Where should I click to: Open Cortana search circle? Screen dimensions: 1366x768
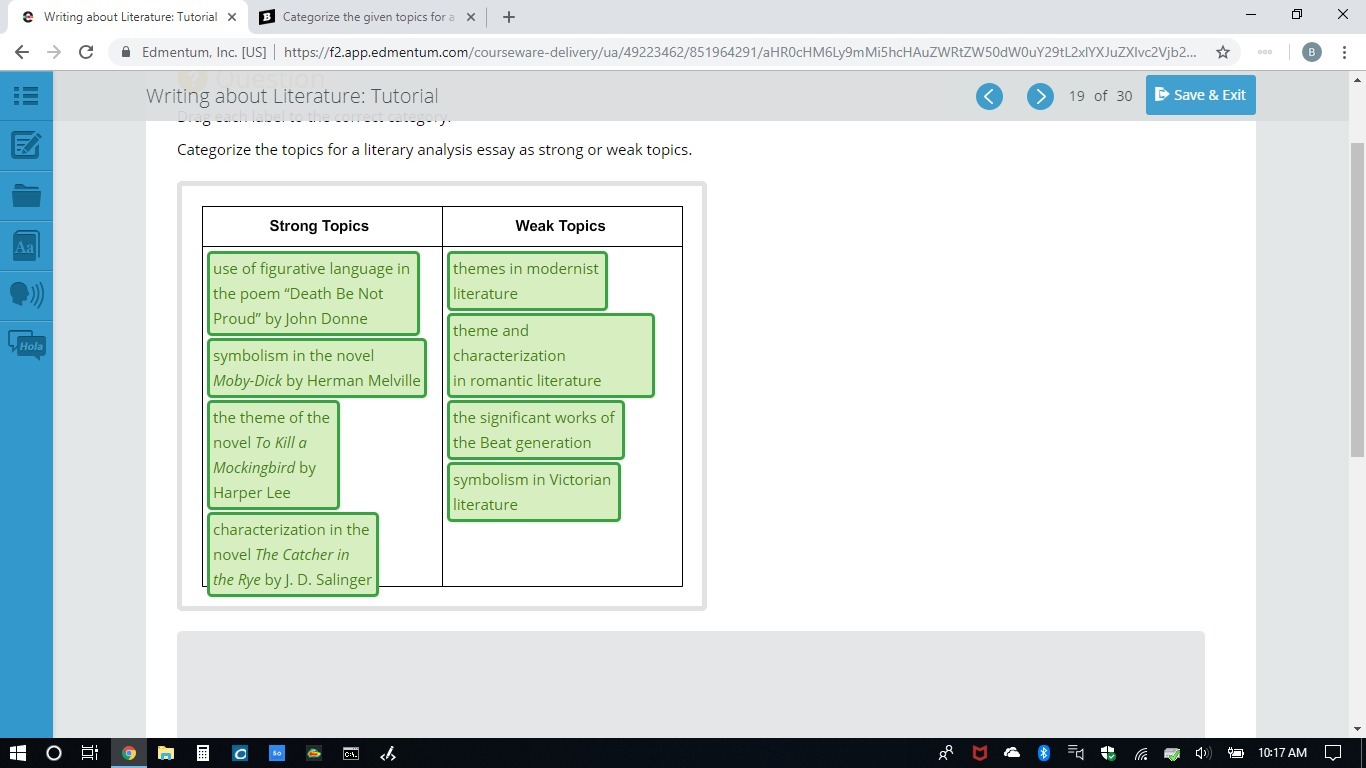[54, 753]
